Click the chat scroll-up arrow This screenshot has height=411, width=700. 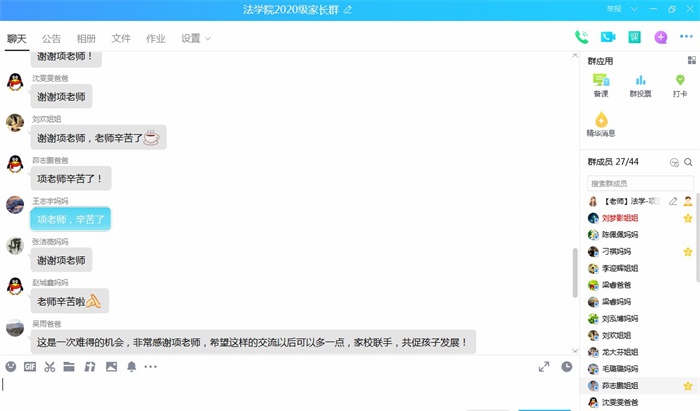(x=575, y=55)
